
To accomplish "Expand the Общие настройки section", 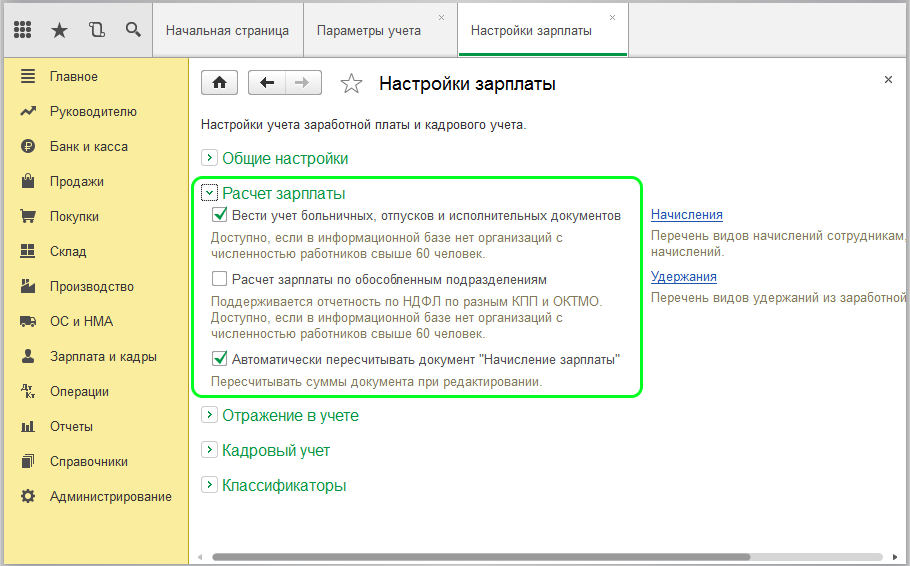I will pos(210,158).
